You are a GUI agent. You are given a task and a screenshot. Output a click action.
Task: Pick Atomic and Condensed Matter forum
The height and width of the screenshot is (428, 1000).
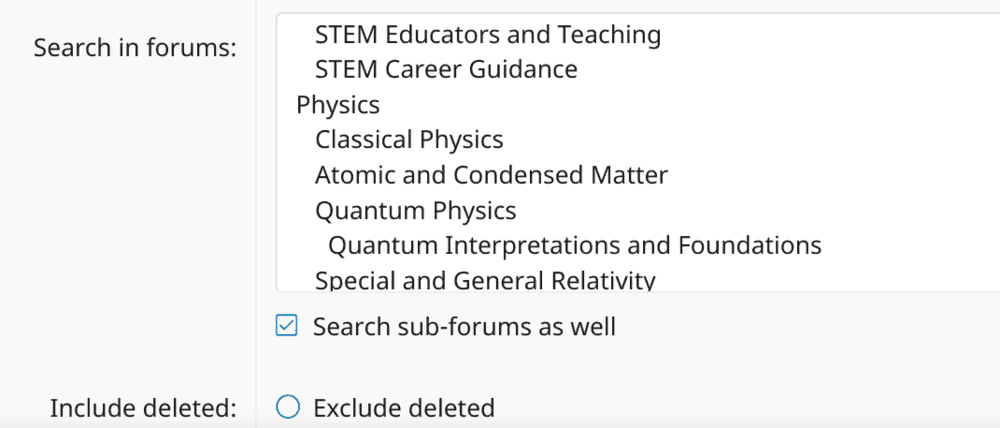tap(491, 175)
